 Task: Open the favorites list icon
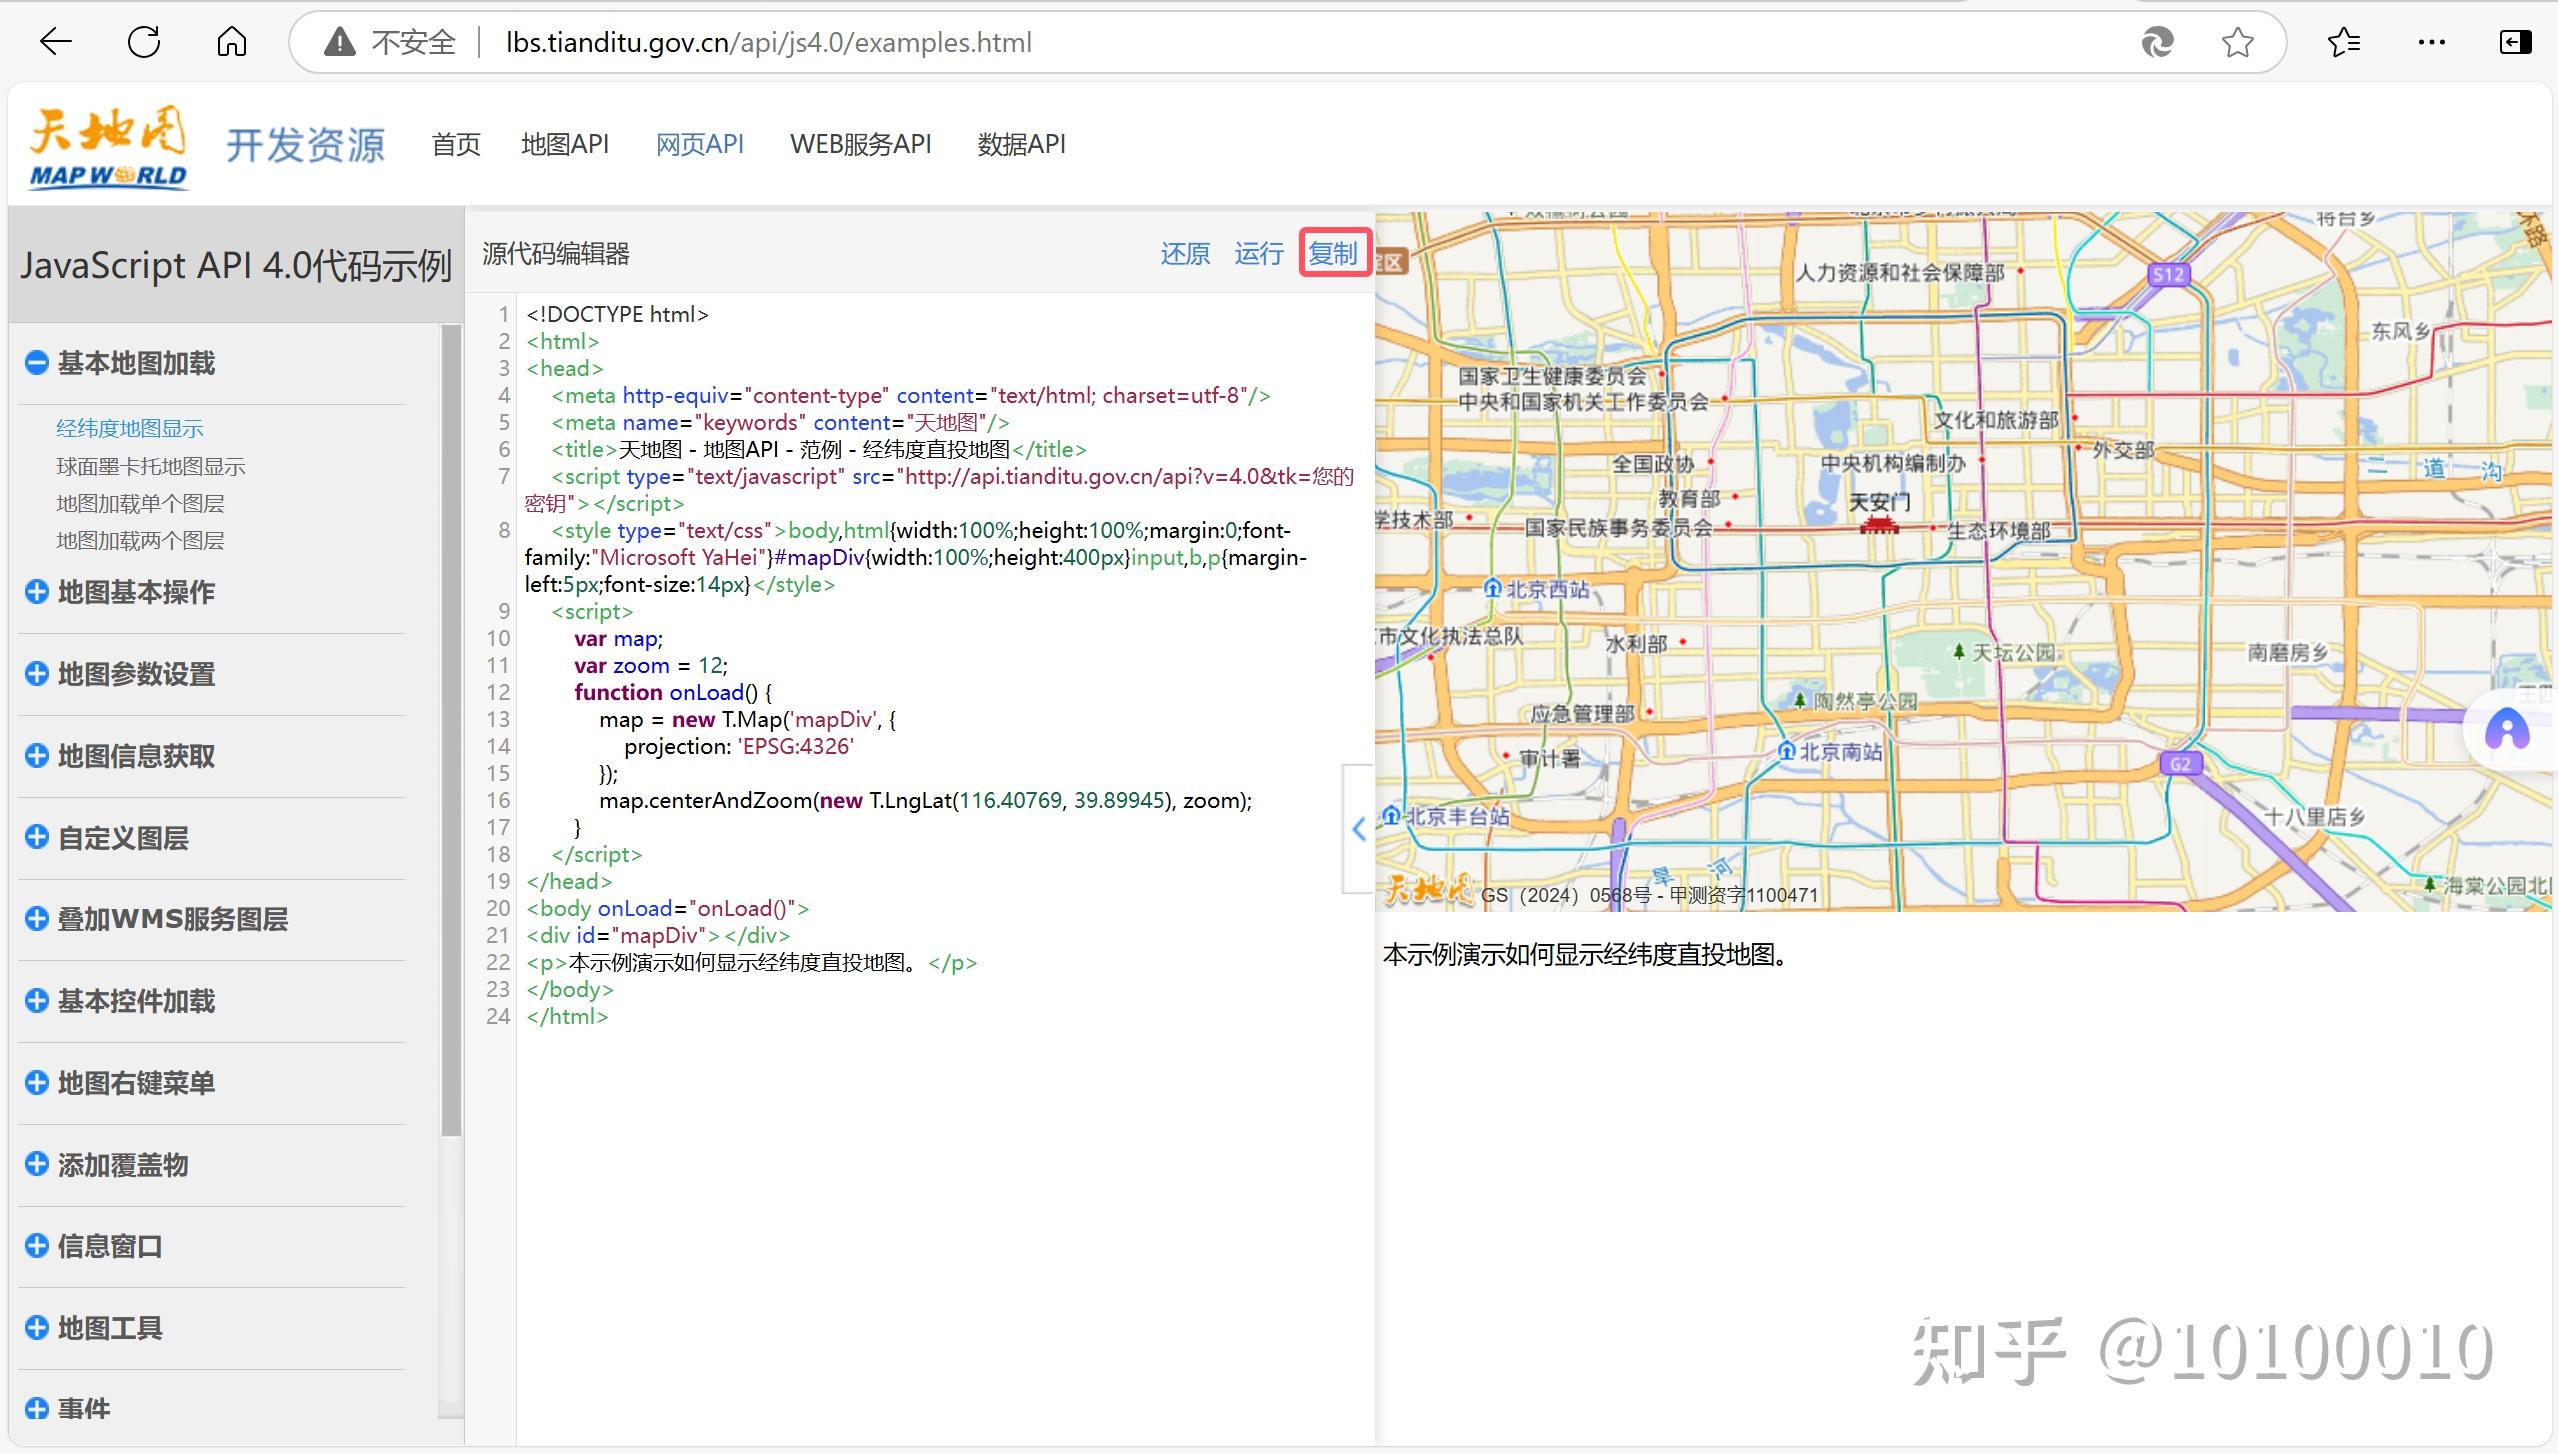tap(2343, 42)
